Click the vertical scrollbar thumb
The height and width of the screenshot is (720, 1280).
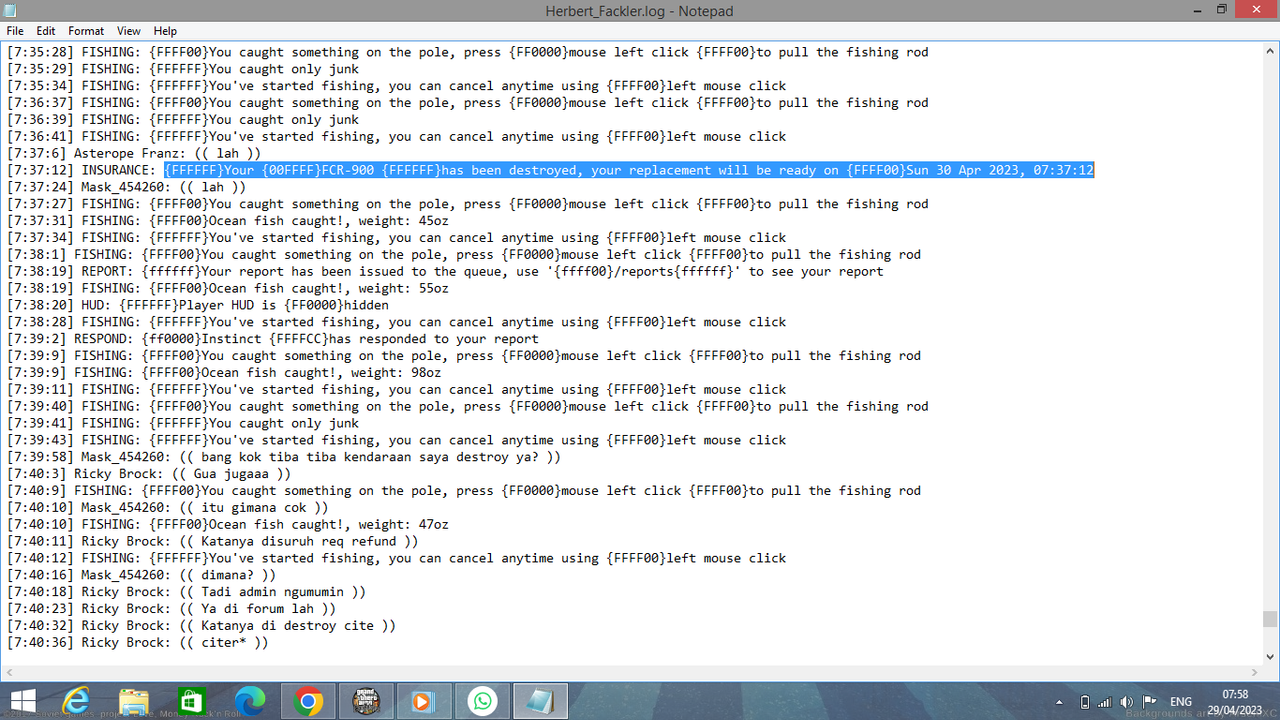(x=1271, y=619)
